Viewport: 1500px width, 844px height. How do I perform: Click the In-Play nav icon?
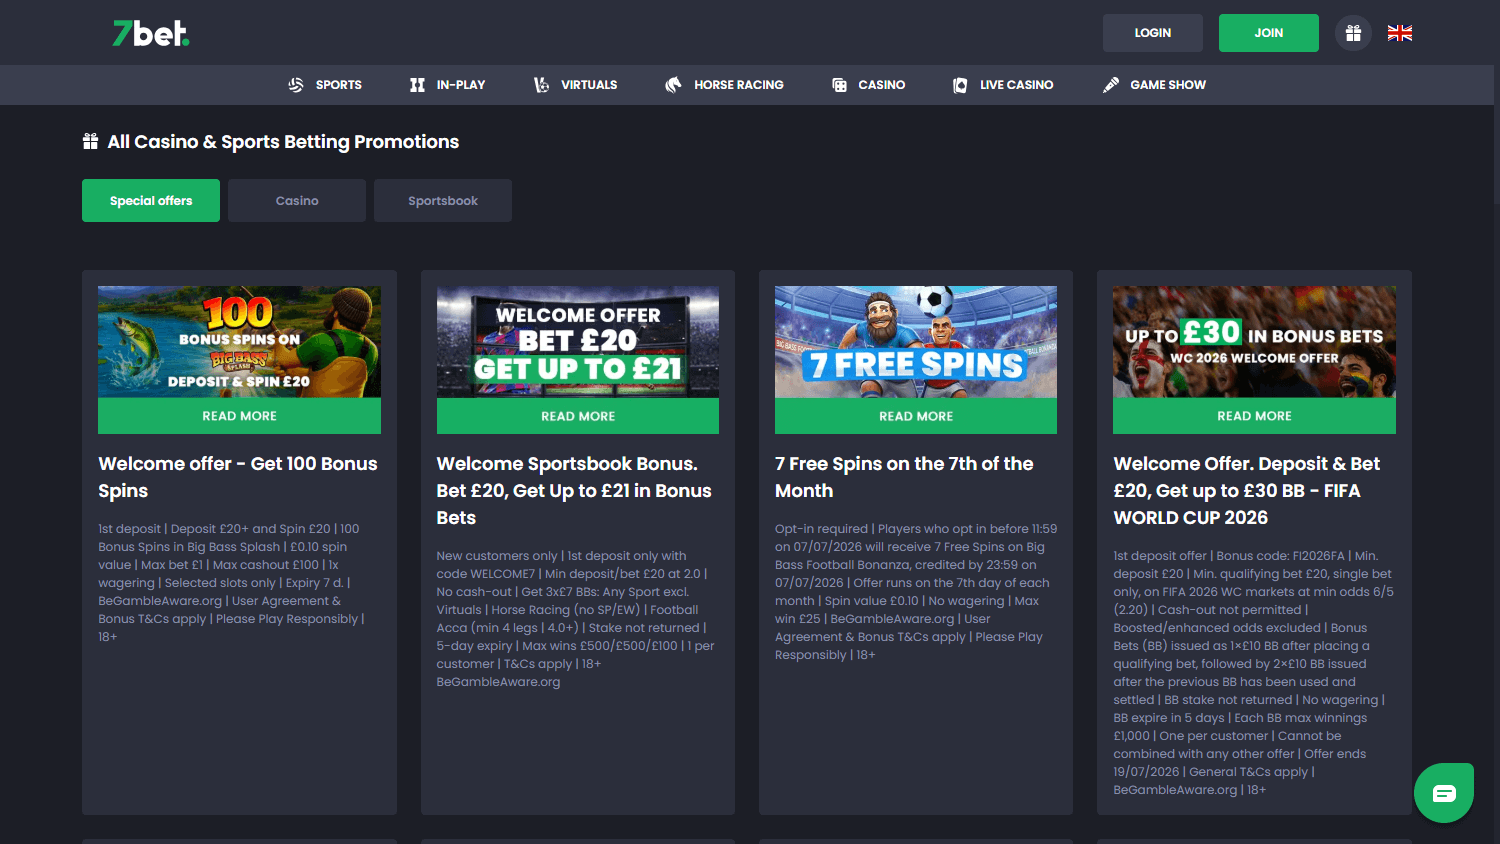(417, 85)
